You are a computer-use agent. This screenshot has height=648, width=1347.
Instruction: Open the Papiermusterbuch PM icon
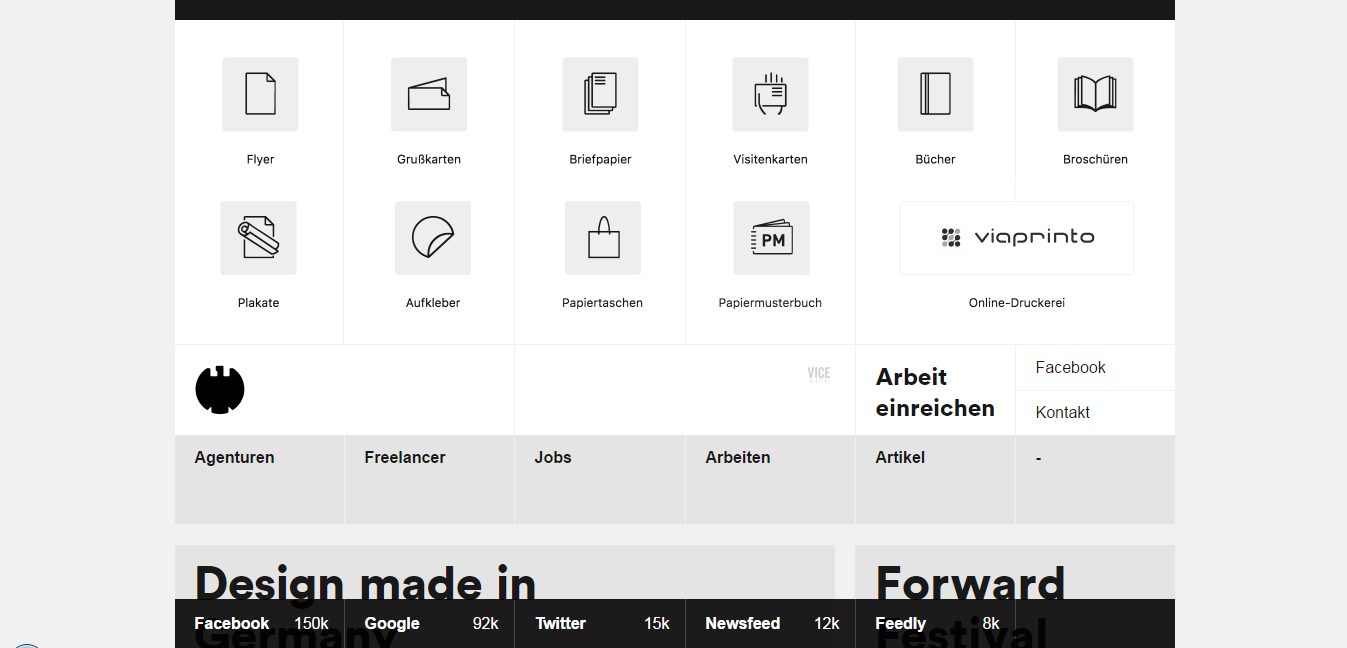point(771,238)
